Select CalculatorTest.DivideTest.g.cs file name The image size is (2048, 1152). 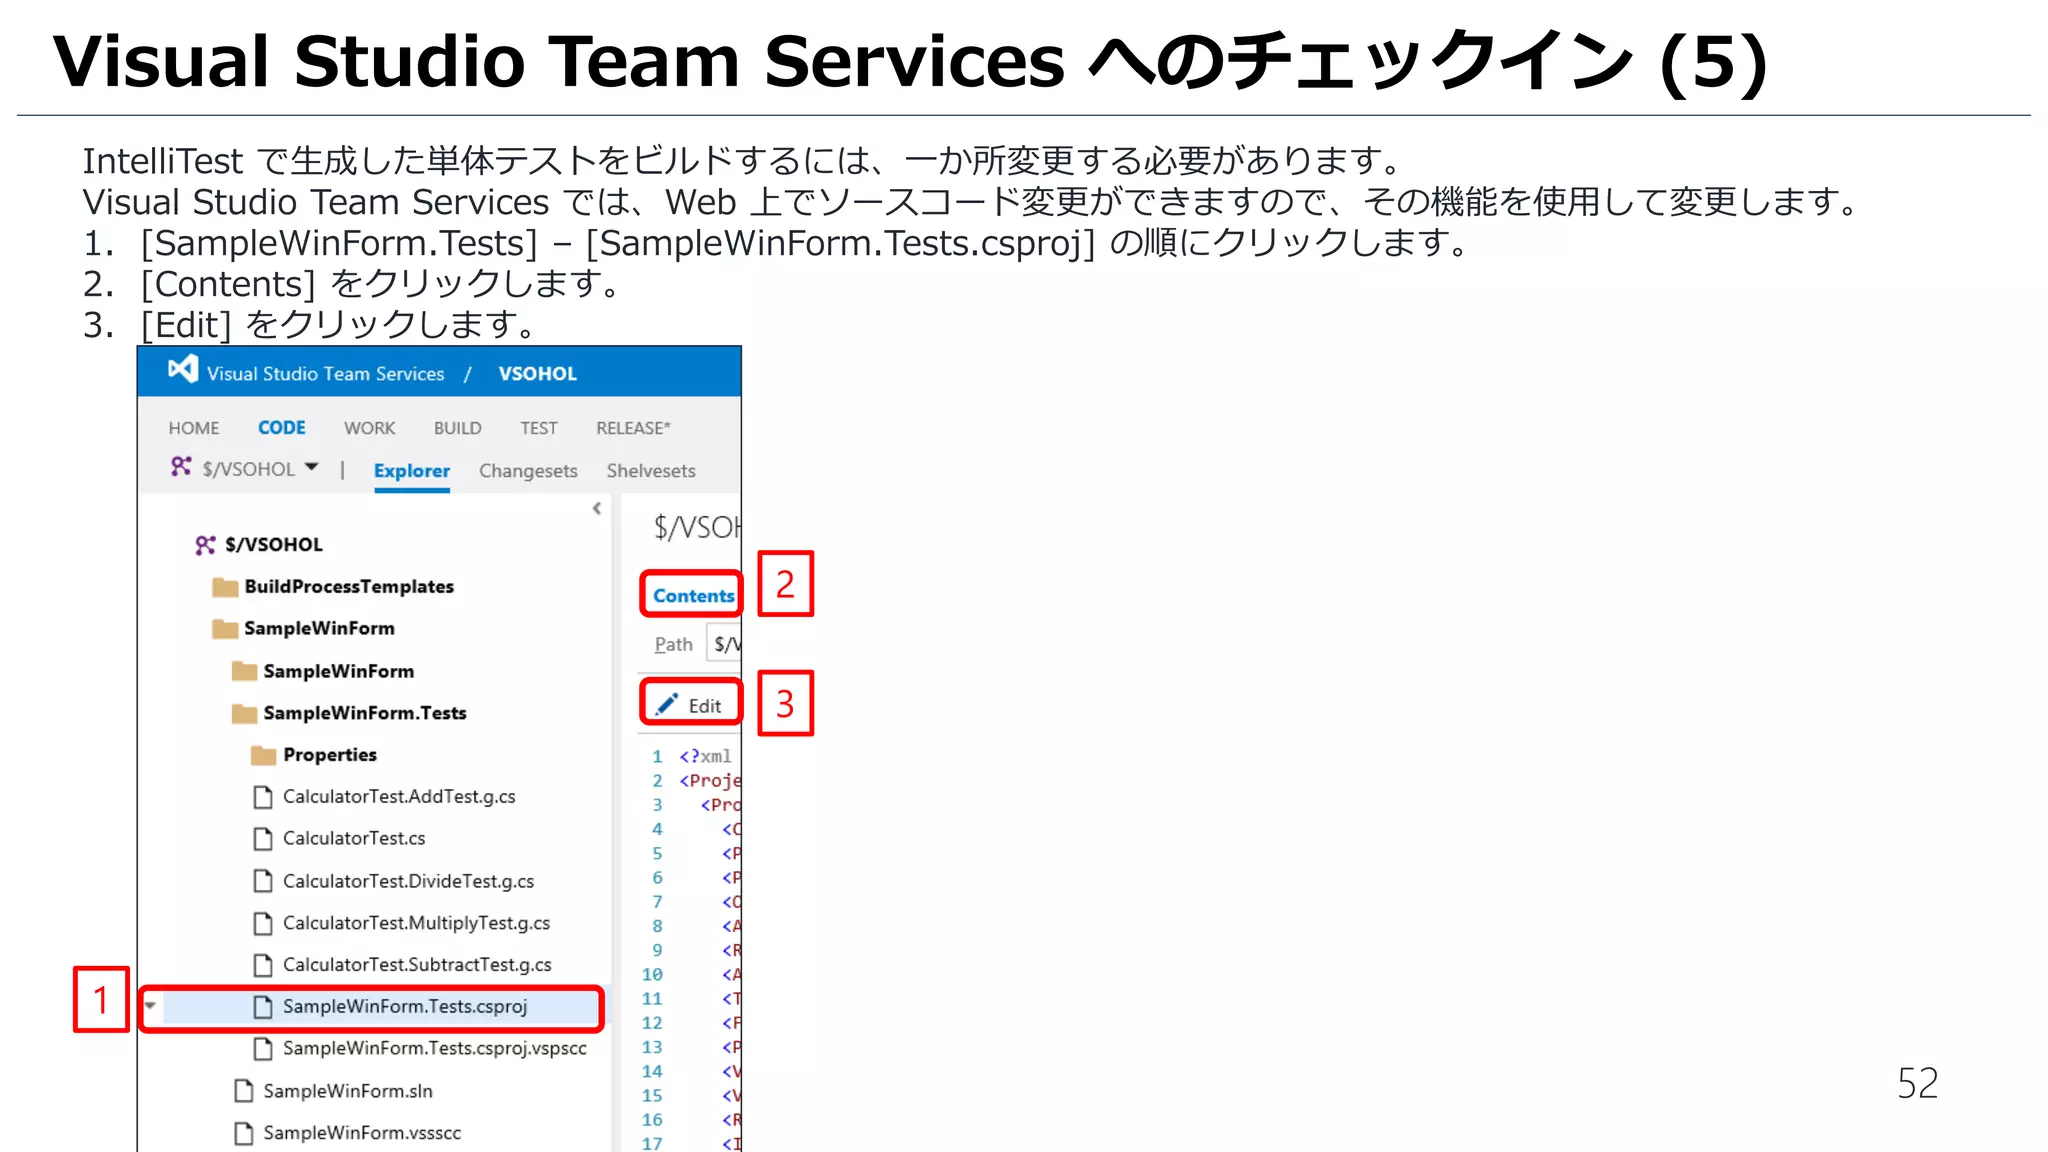pyautogui.click(x=408, y=881)
